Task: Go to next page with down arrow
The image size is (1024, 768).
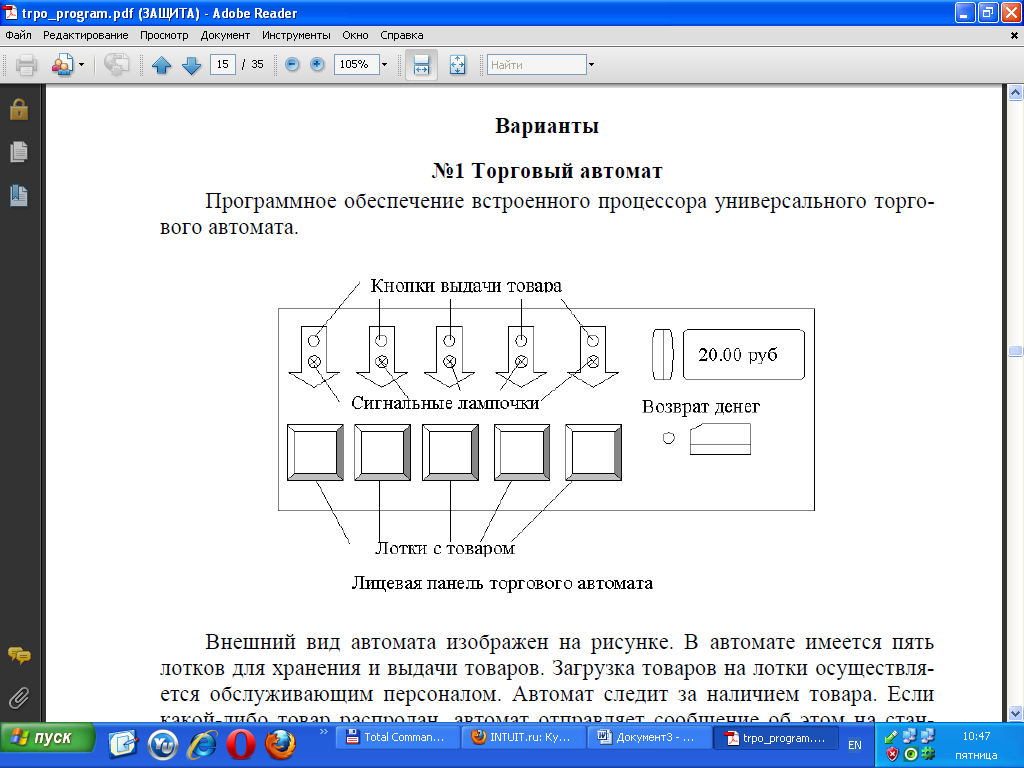Action: point(191,65)
